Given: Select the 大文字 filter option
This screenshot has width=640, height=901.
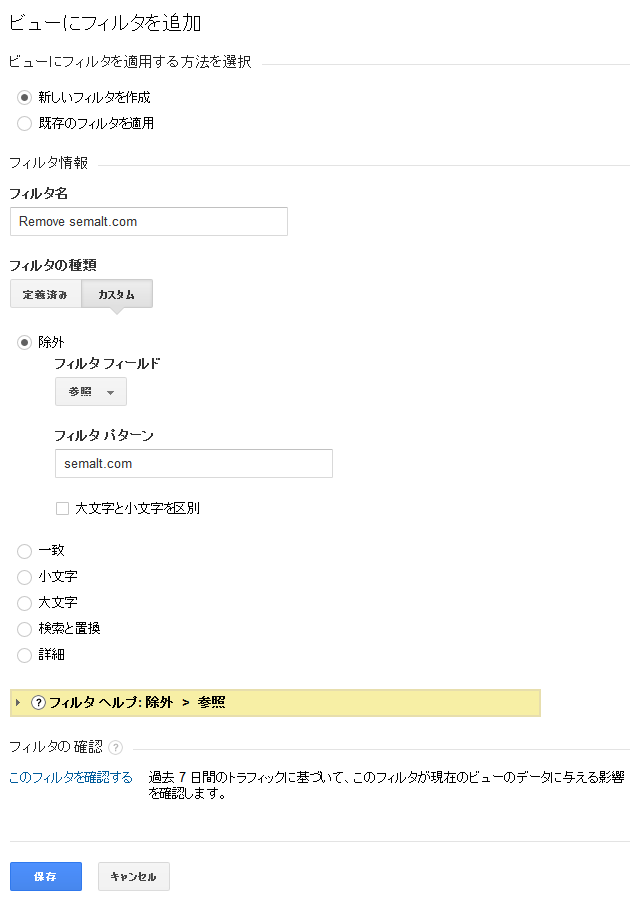Looking at the screenshot, I should tap(25, 603).
